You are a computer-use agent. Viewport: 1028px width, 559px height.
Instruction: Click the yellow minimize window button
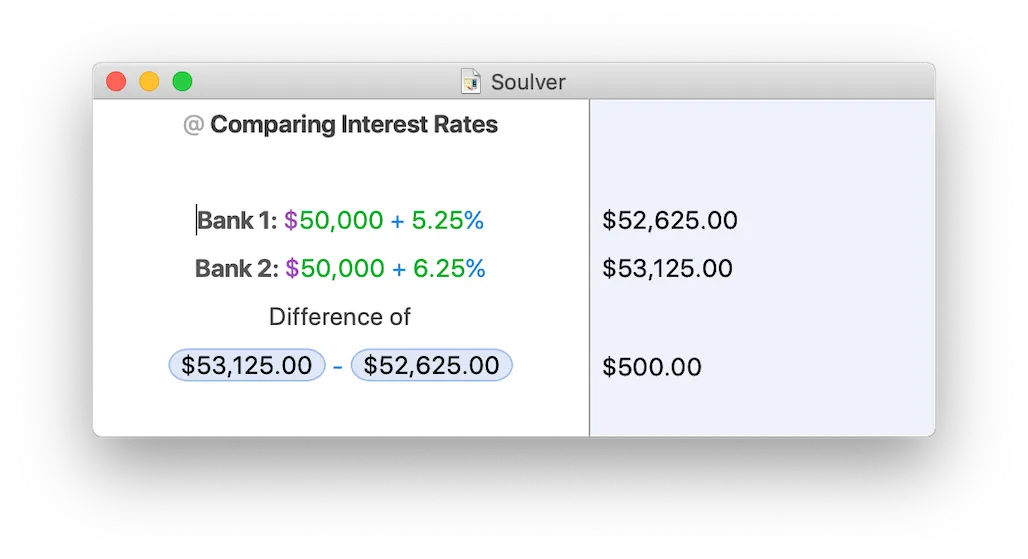click(149, 82)
